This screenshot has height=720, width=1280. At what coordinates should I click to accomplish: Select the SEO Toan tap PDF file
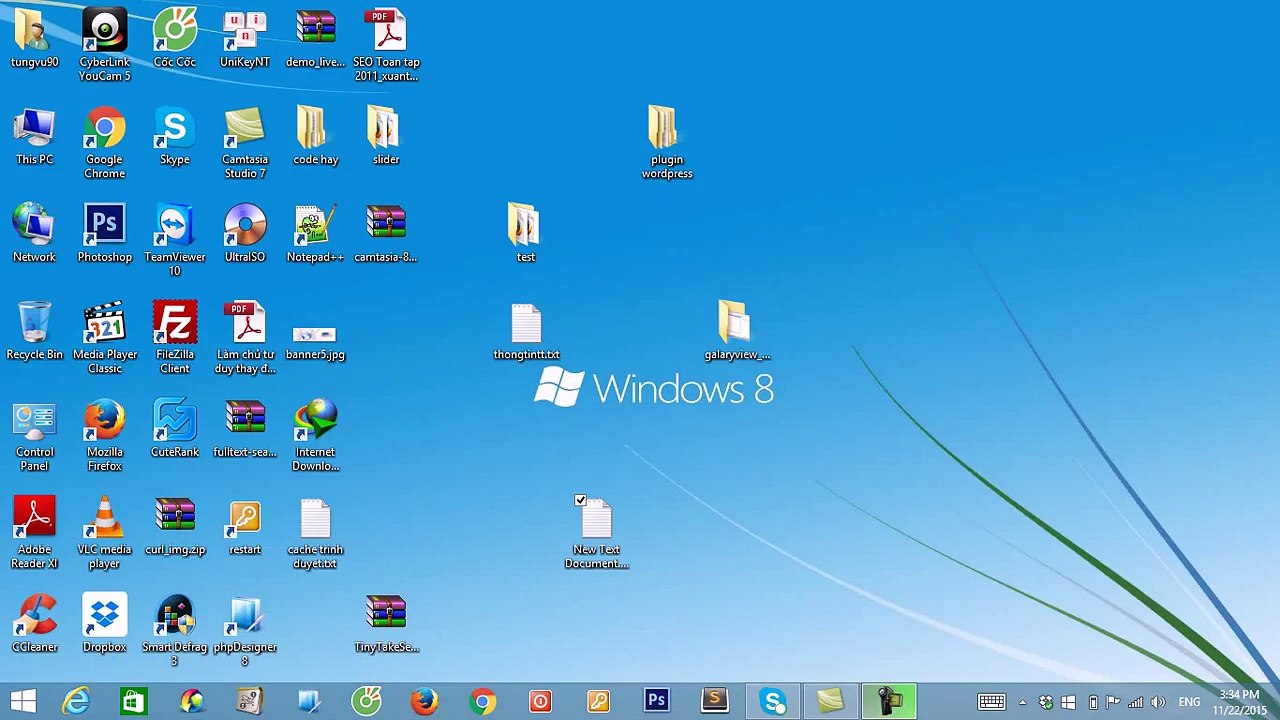tap(386, 45)
